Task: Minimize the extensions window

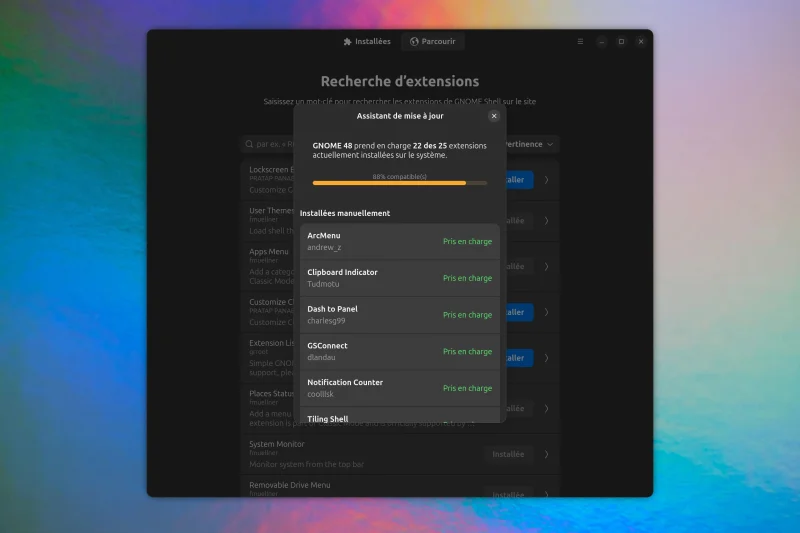Action: coord(602,41)
